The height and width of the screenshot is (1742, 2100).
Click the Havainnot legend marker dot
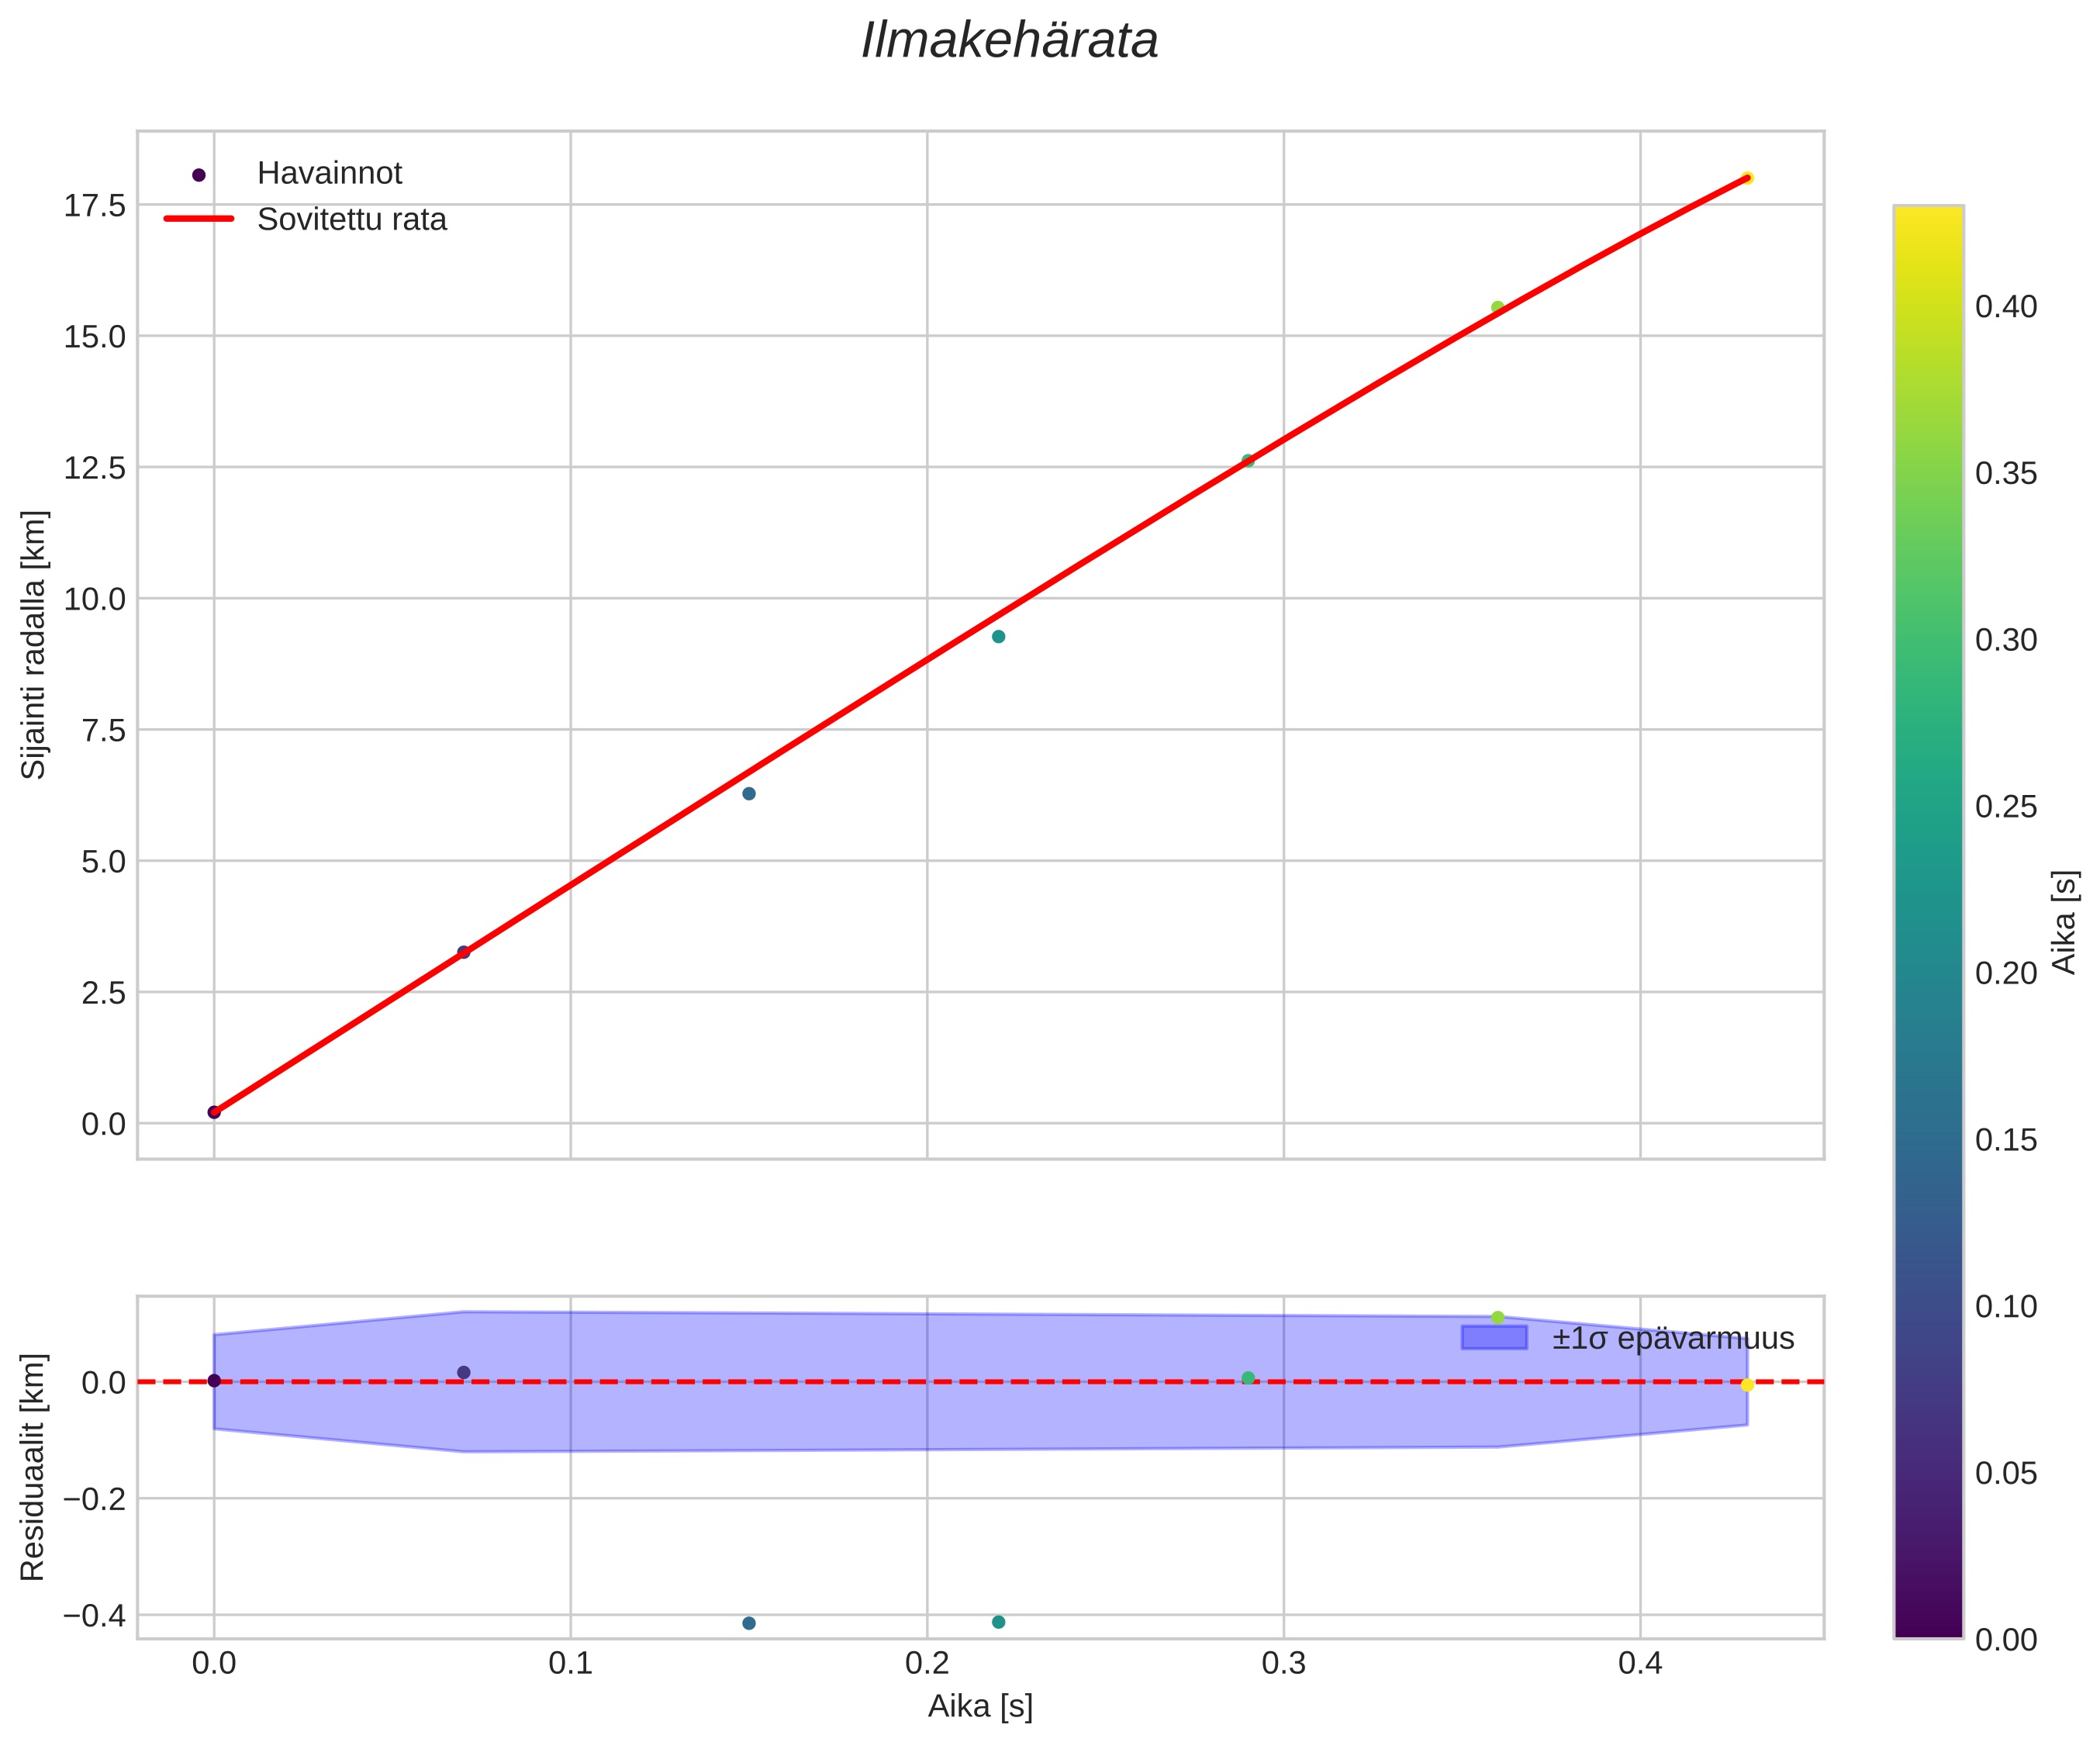(198, 175)
